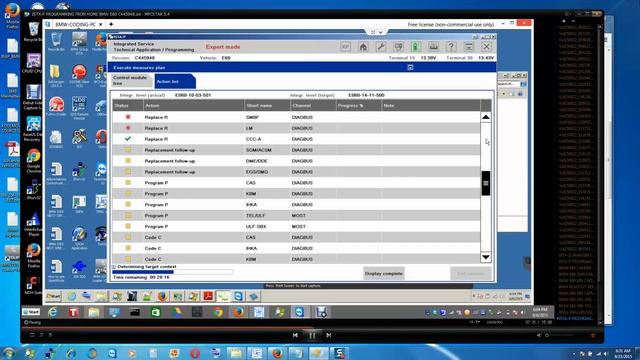Open the wrench settings icon in ISTA/P
The image size is (640, 360).
pyautogui.click(x=381, y=47)
